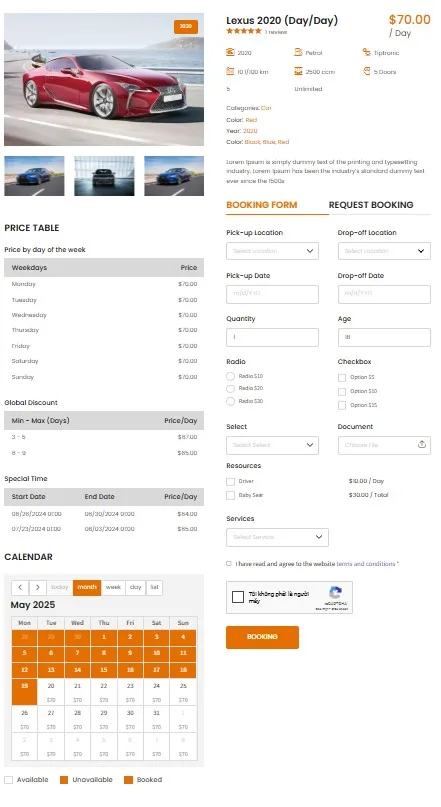Click the orange Booking button
The image size is (441, 807).
coord(262,637)
